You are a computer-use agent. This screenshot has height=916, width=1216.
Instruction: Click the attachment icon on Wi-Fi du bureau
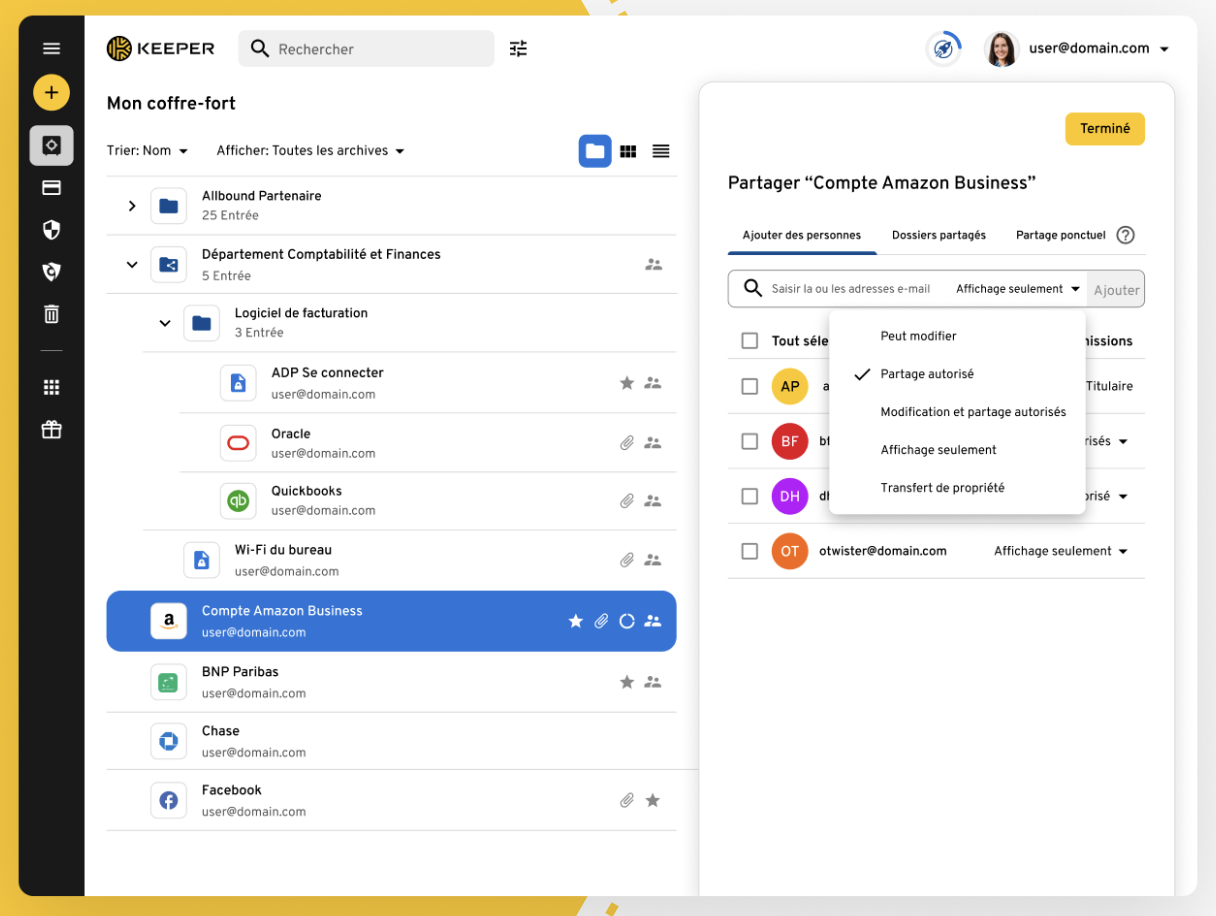(627, 560)
